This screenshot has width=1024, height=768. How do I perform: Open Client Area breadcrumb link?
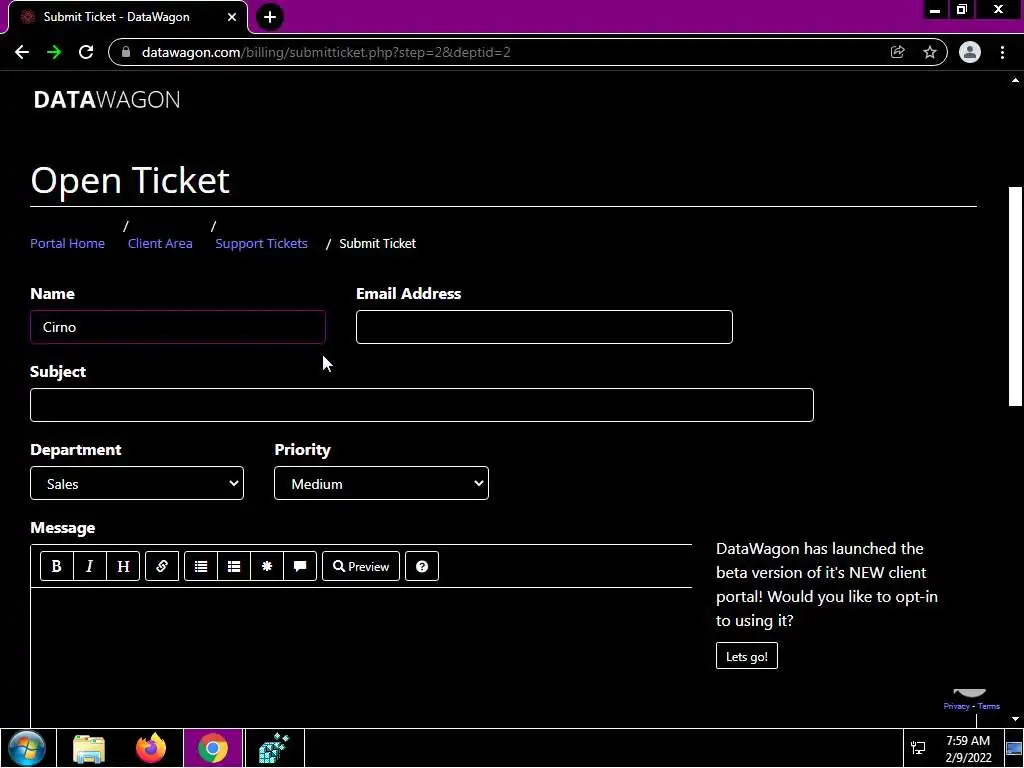coord(160,243)
